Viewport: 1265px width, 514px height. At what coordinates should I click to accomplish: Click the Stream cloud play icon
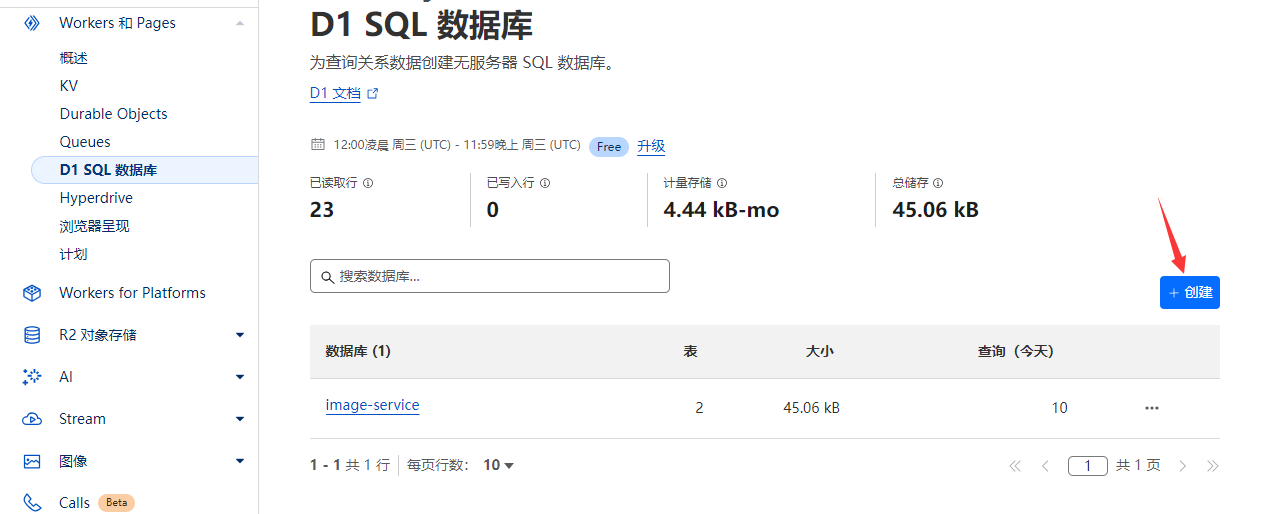pyautogui.click(x=32, y=419)
